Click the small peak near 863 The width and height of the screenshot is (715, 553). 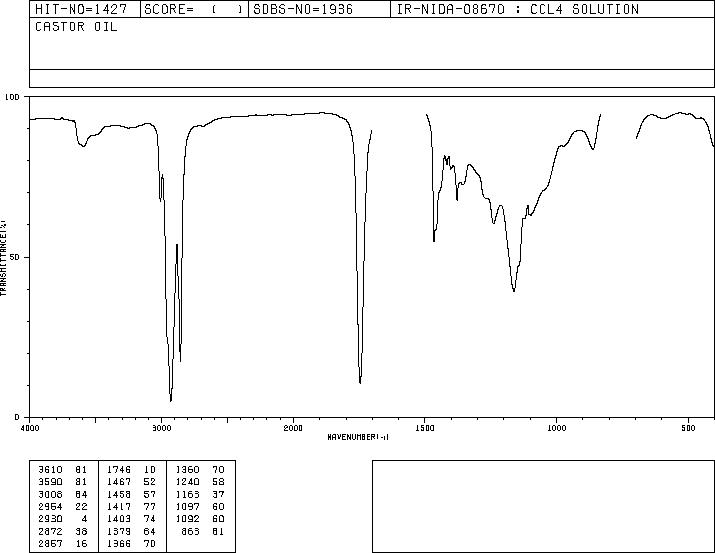tap(593, 148)
